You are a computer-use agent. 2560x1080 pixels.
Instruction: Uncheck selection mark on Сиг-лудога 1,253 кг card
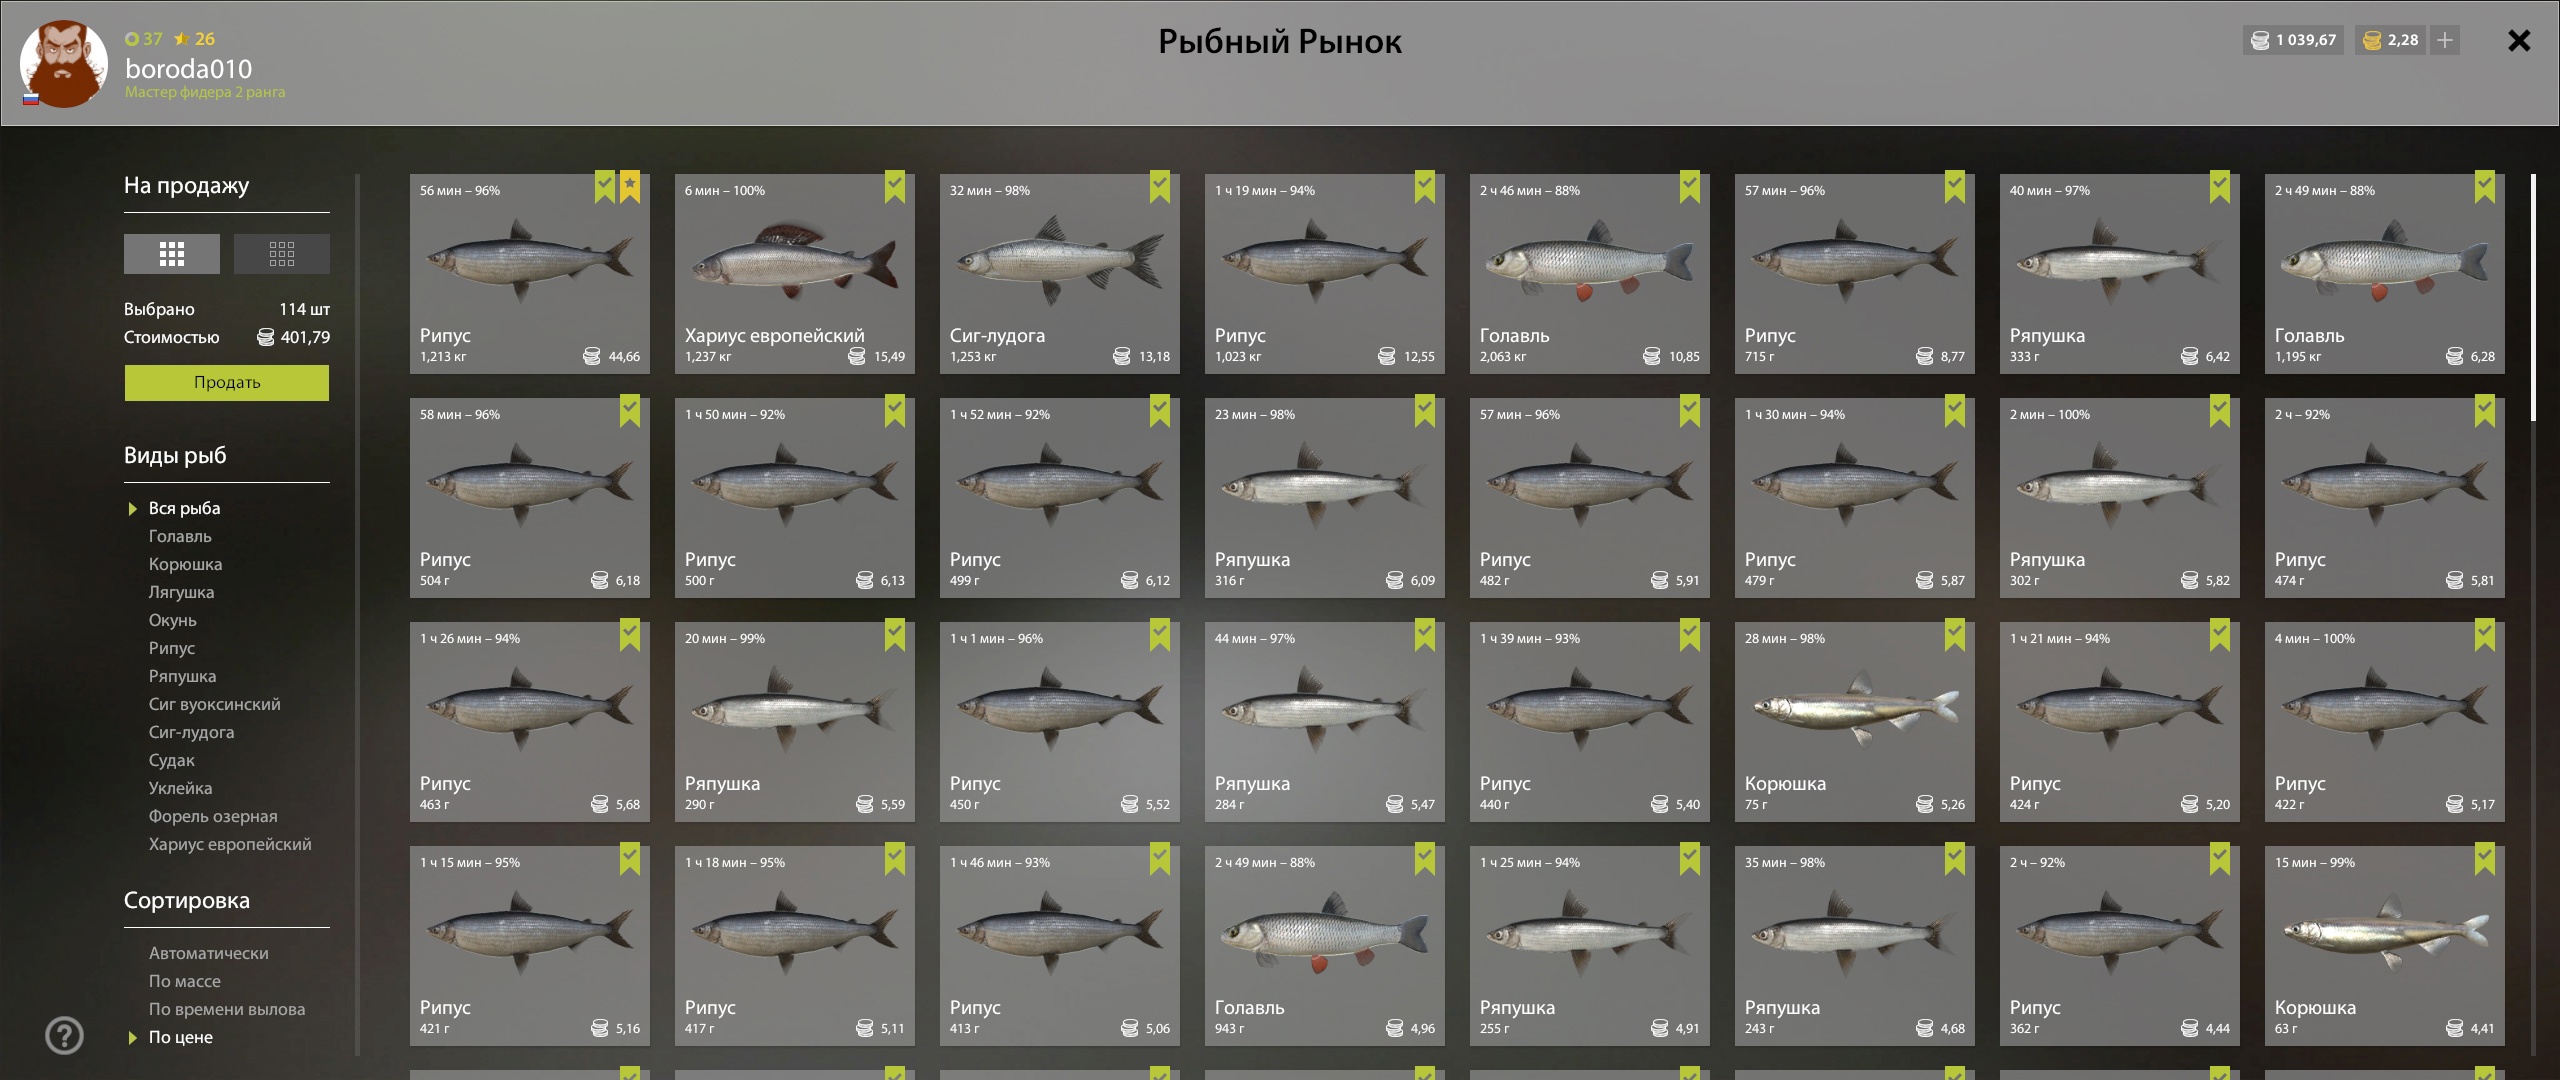tap(1160, 186)
